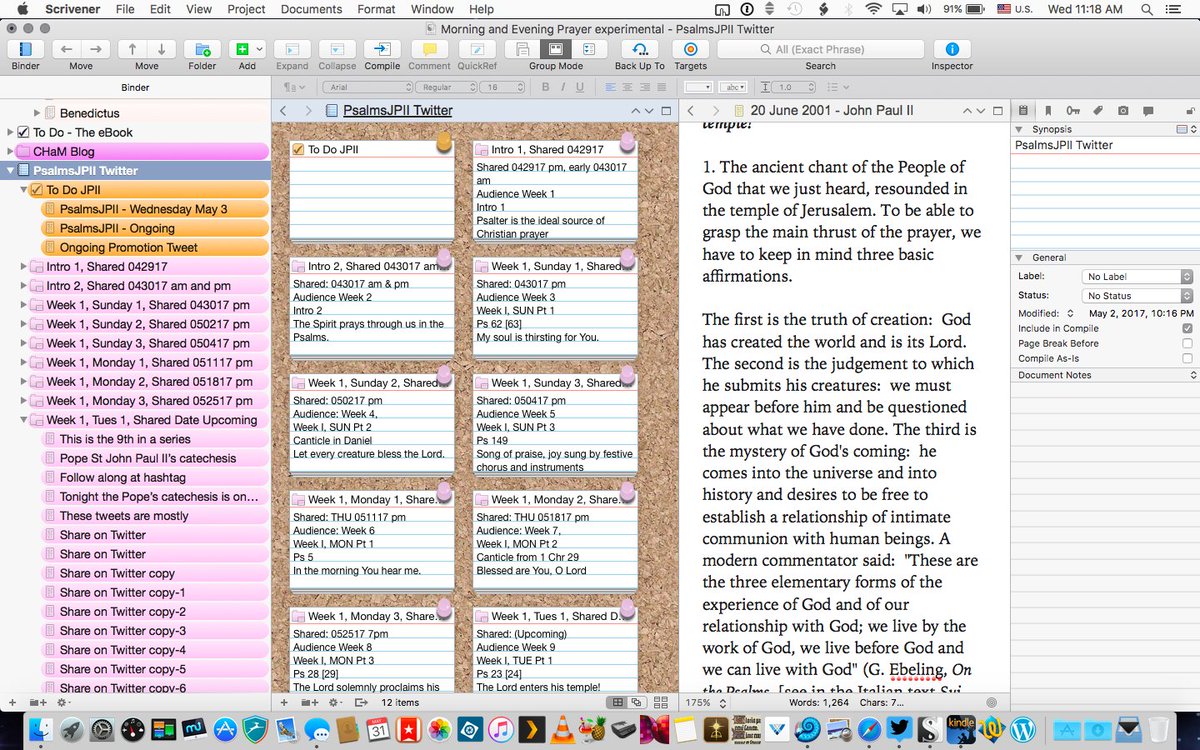Switch corkboard to freeform mode in footer
The height and width of the screenshot is (750, 1200).
[639, 703]
